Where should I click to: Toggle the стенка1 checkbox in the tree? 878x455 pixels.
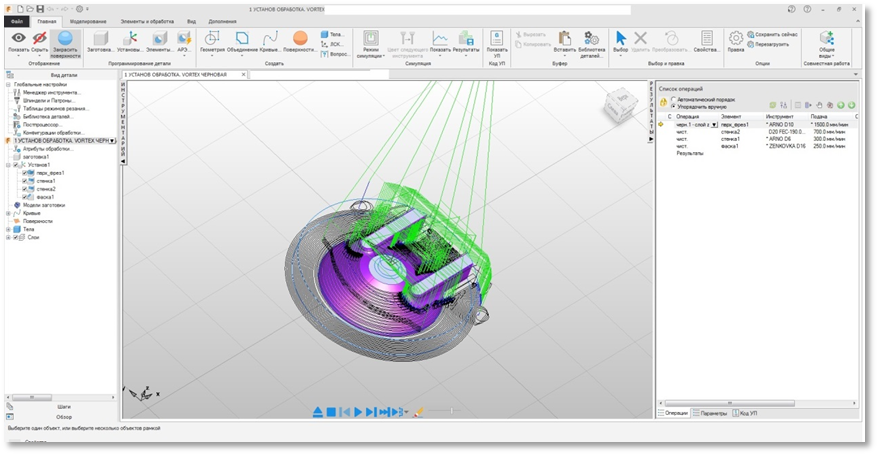point(25,181)
